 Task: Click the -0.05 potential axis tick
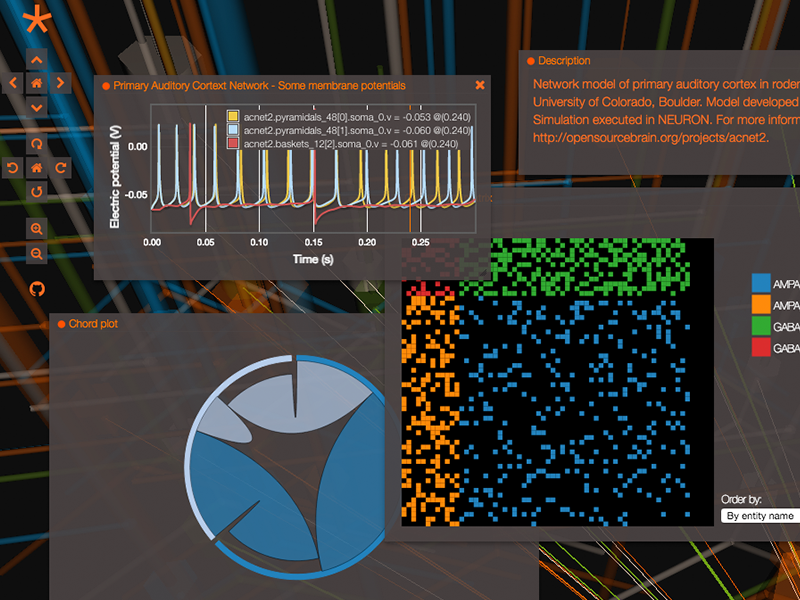[x=137, y=195]
